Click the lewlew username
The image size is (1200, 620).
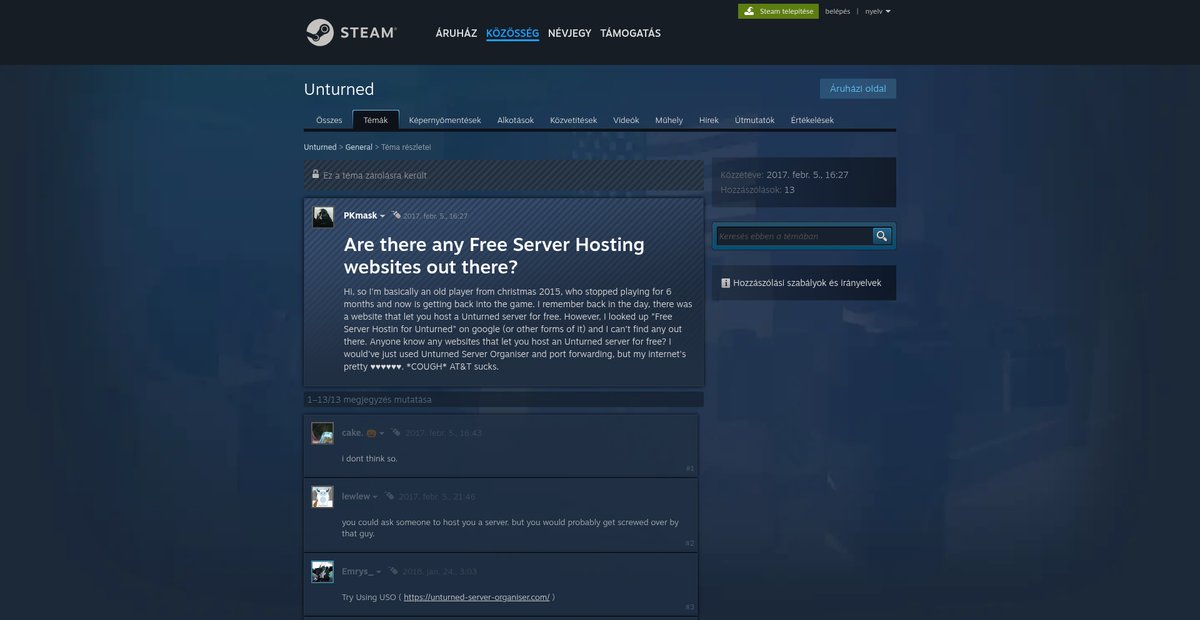pyautogui.click(x=356, y=497)
